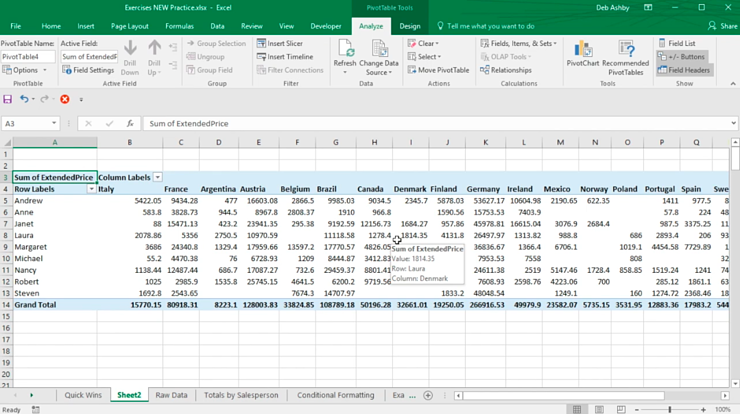740x414 pixels.
Task: Expand the PivotTable Options dropdown arrow
Action: pos(45,70)
